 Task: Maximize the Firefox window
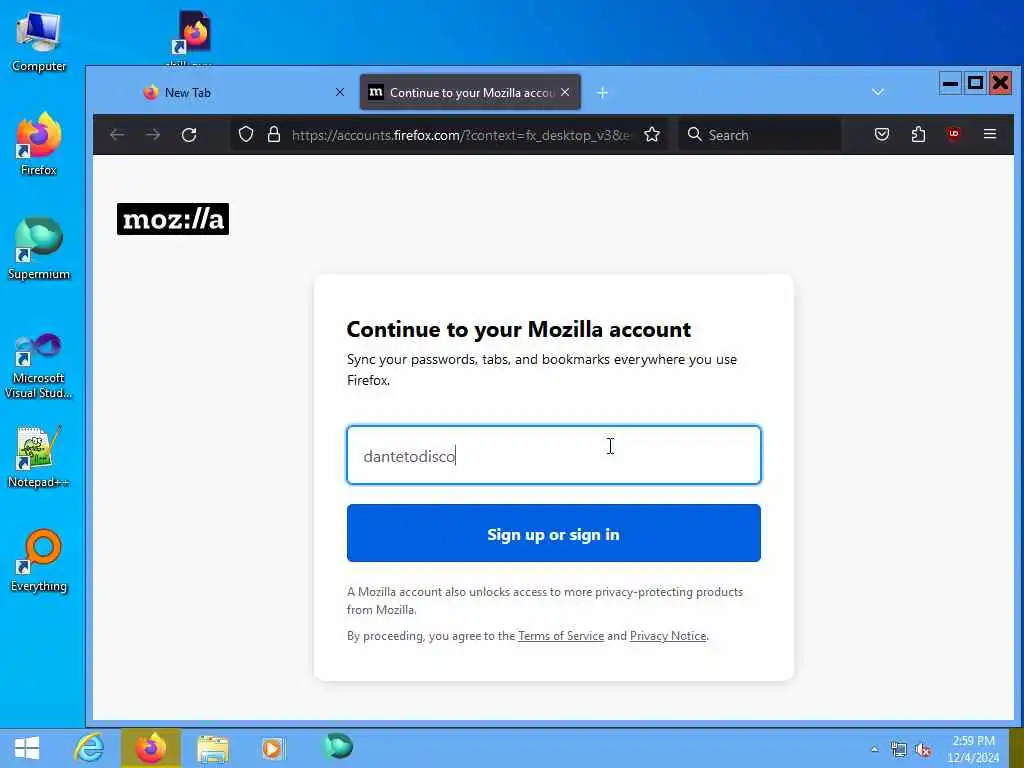tap(975, 84)
